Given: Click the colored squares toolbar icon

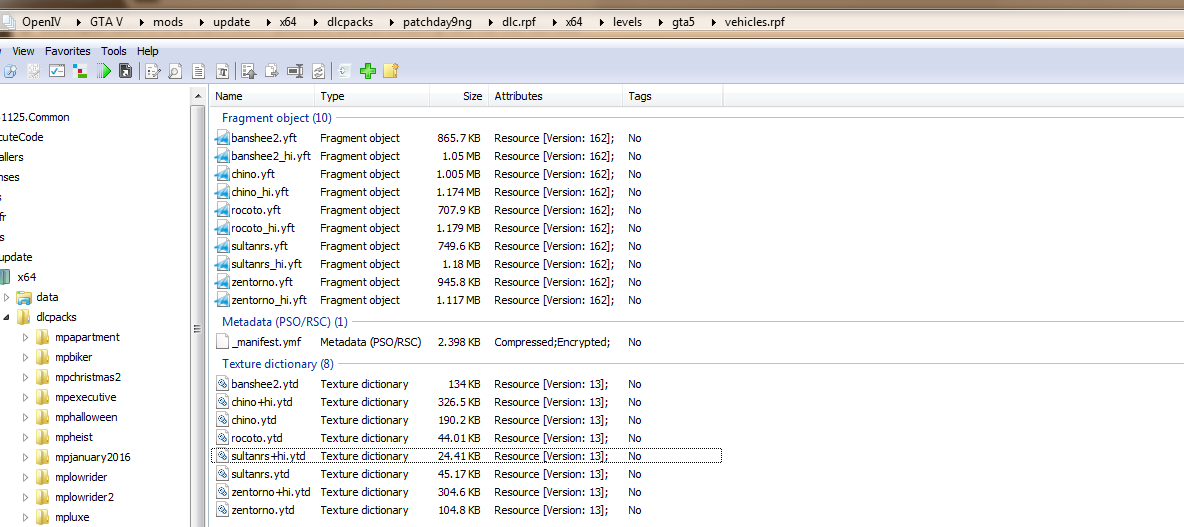Looking at the screenshot, I should 80,71.
